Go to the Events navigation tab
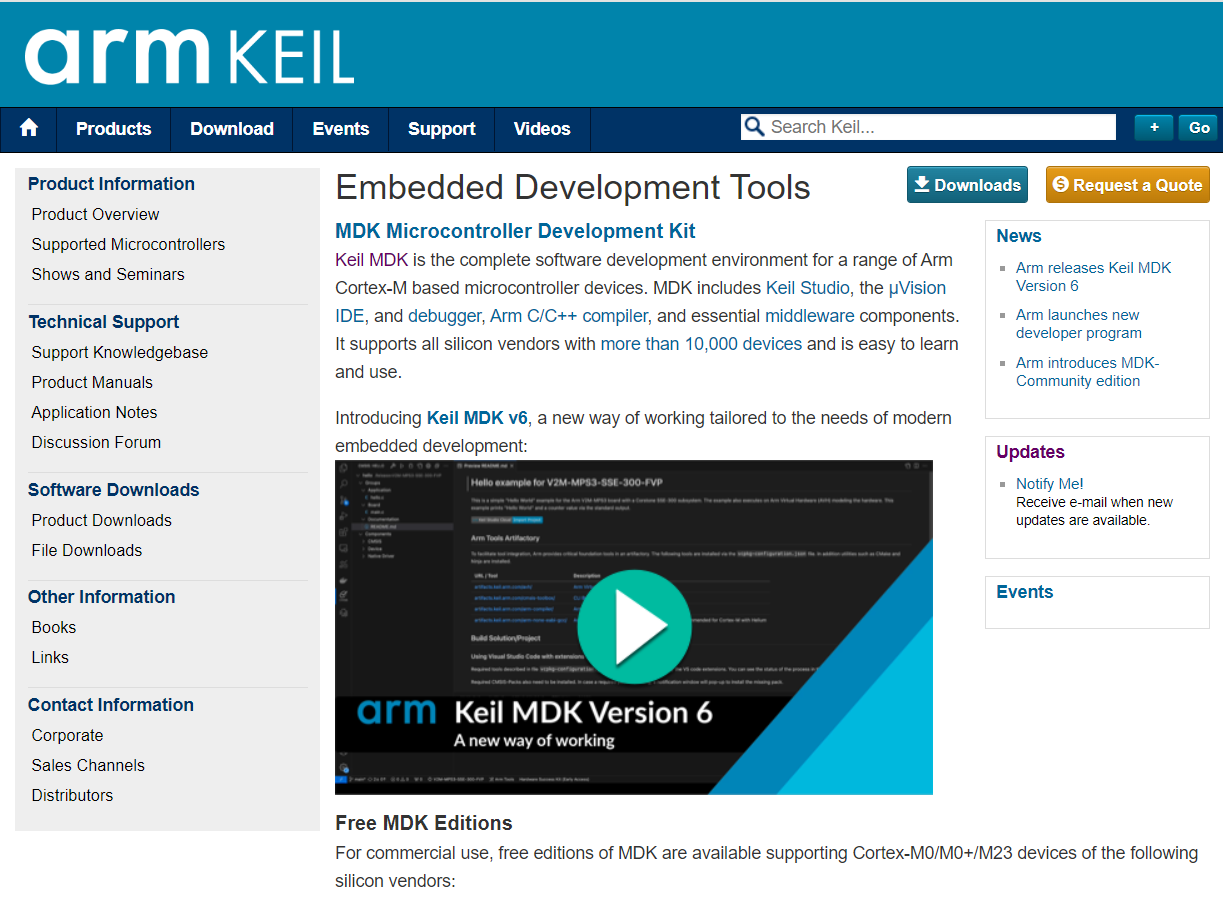 [x=340, y=129]
